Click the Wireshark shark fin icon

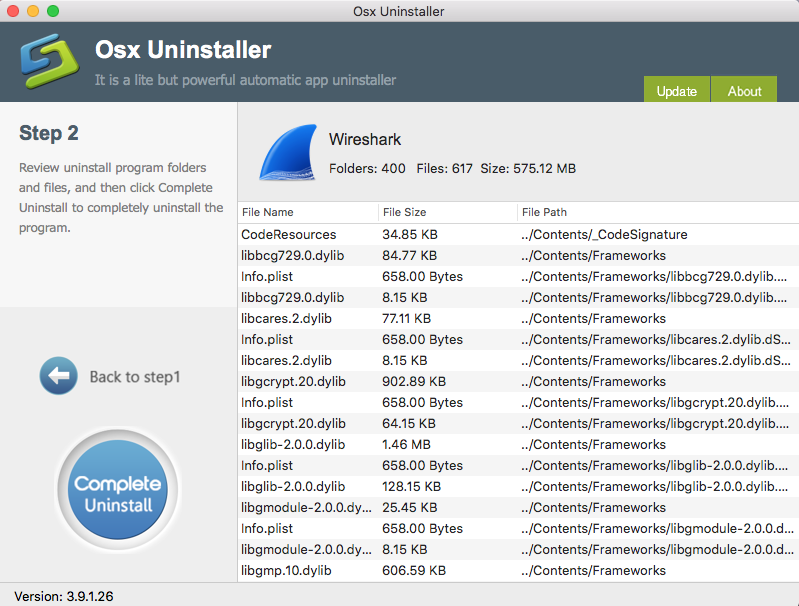(x=288, y=153)
